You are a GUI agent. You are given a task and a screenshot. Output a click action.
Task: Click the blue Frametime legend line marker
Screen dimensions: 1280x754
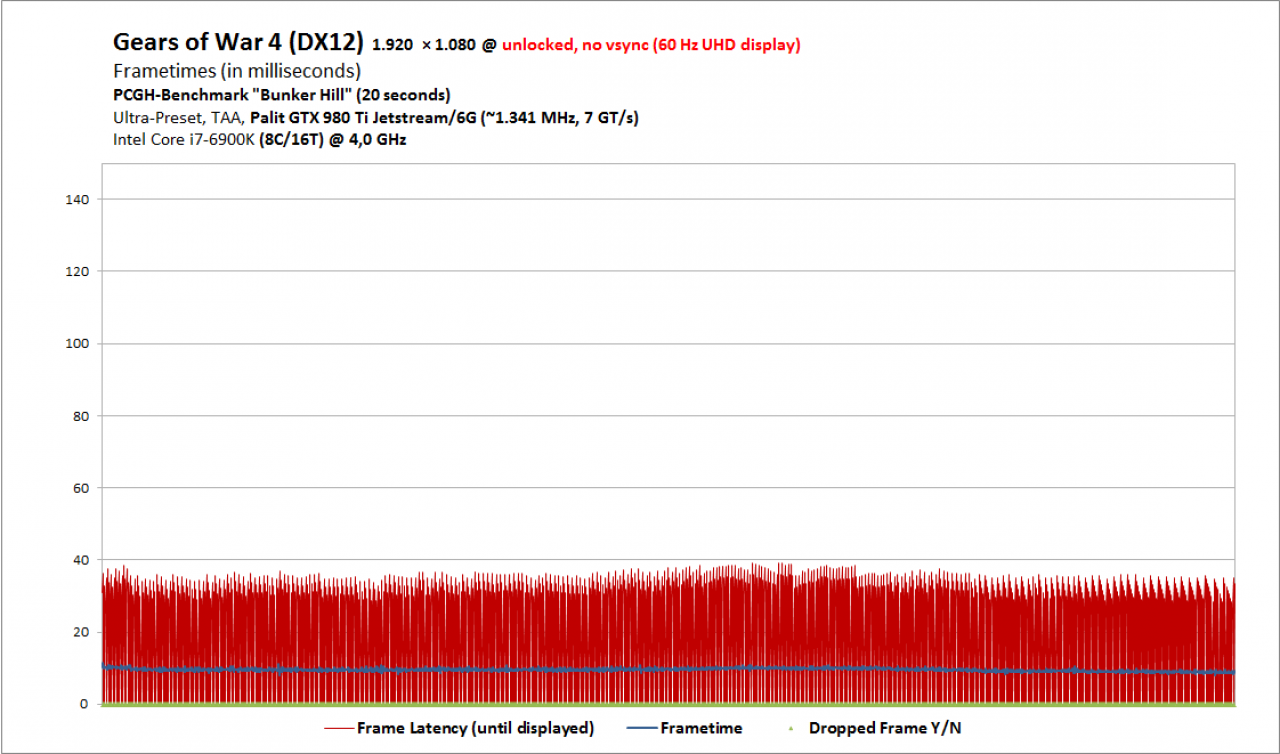point(642,729)
